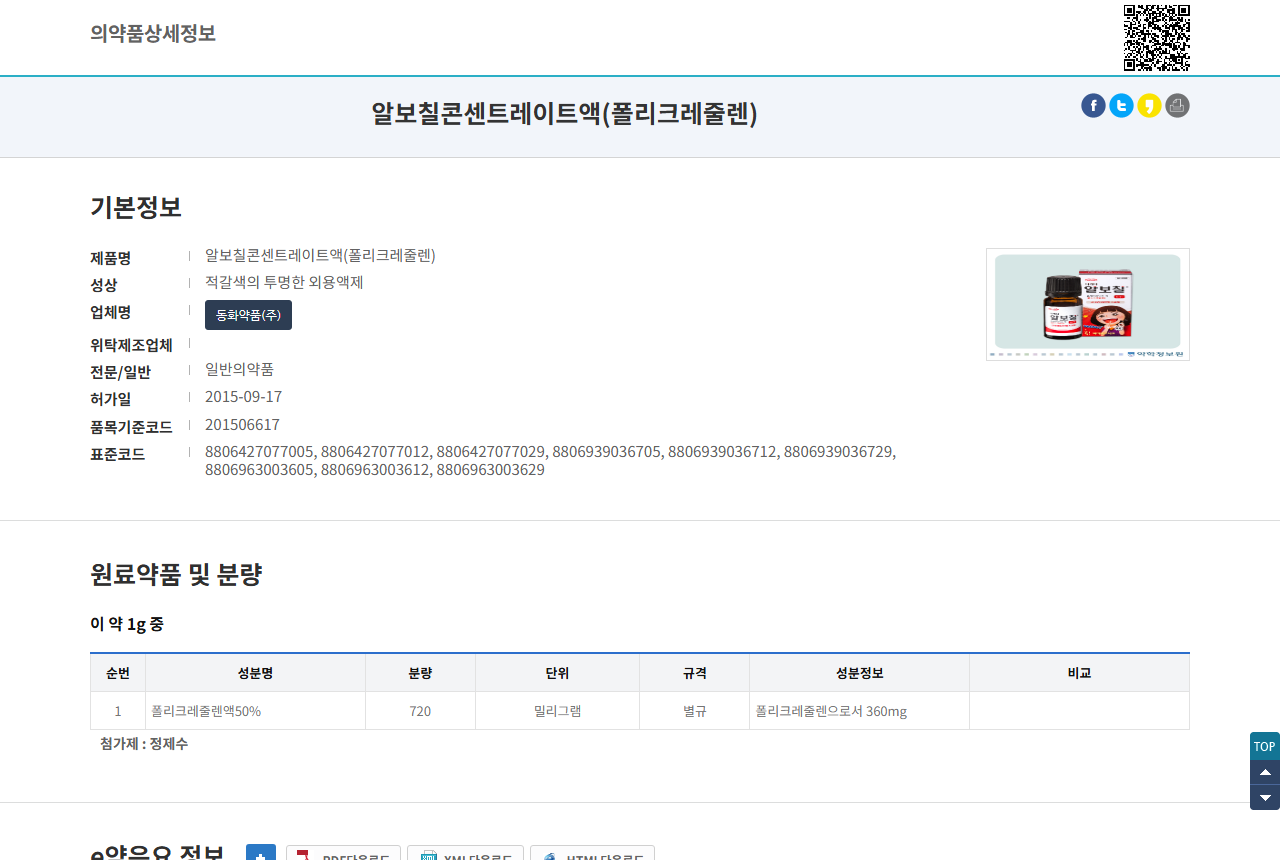The image size is (1280, 860).
Task: Share the page on Twitter
Action: [x=1121, y=106]
